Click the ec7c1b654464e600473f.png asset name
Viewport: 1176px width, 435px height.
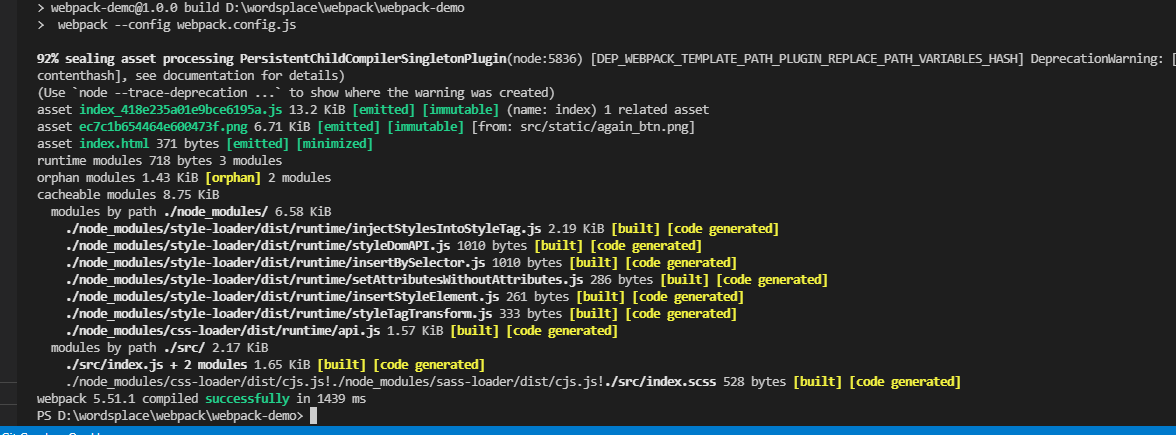(x=163, y=127)
